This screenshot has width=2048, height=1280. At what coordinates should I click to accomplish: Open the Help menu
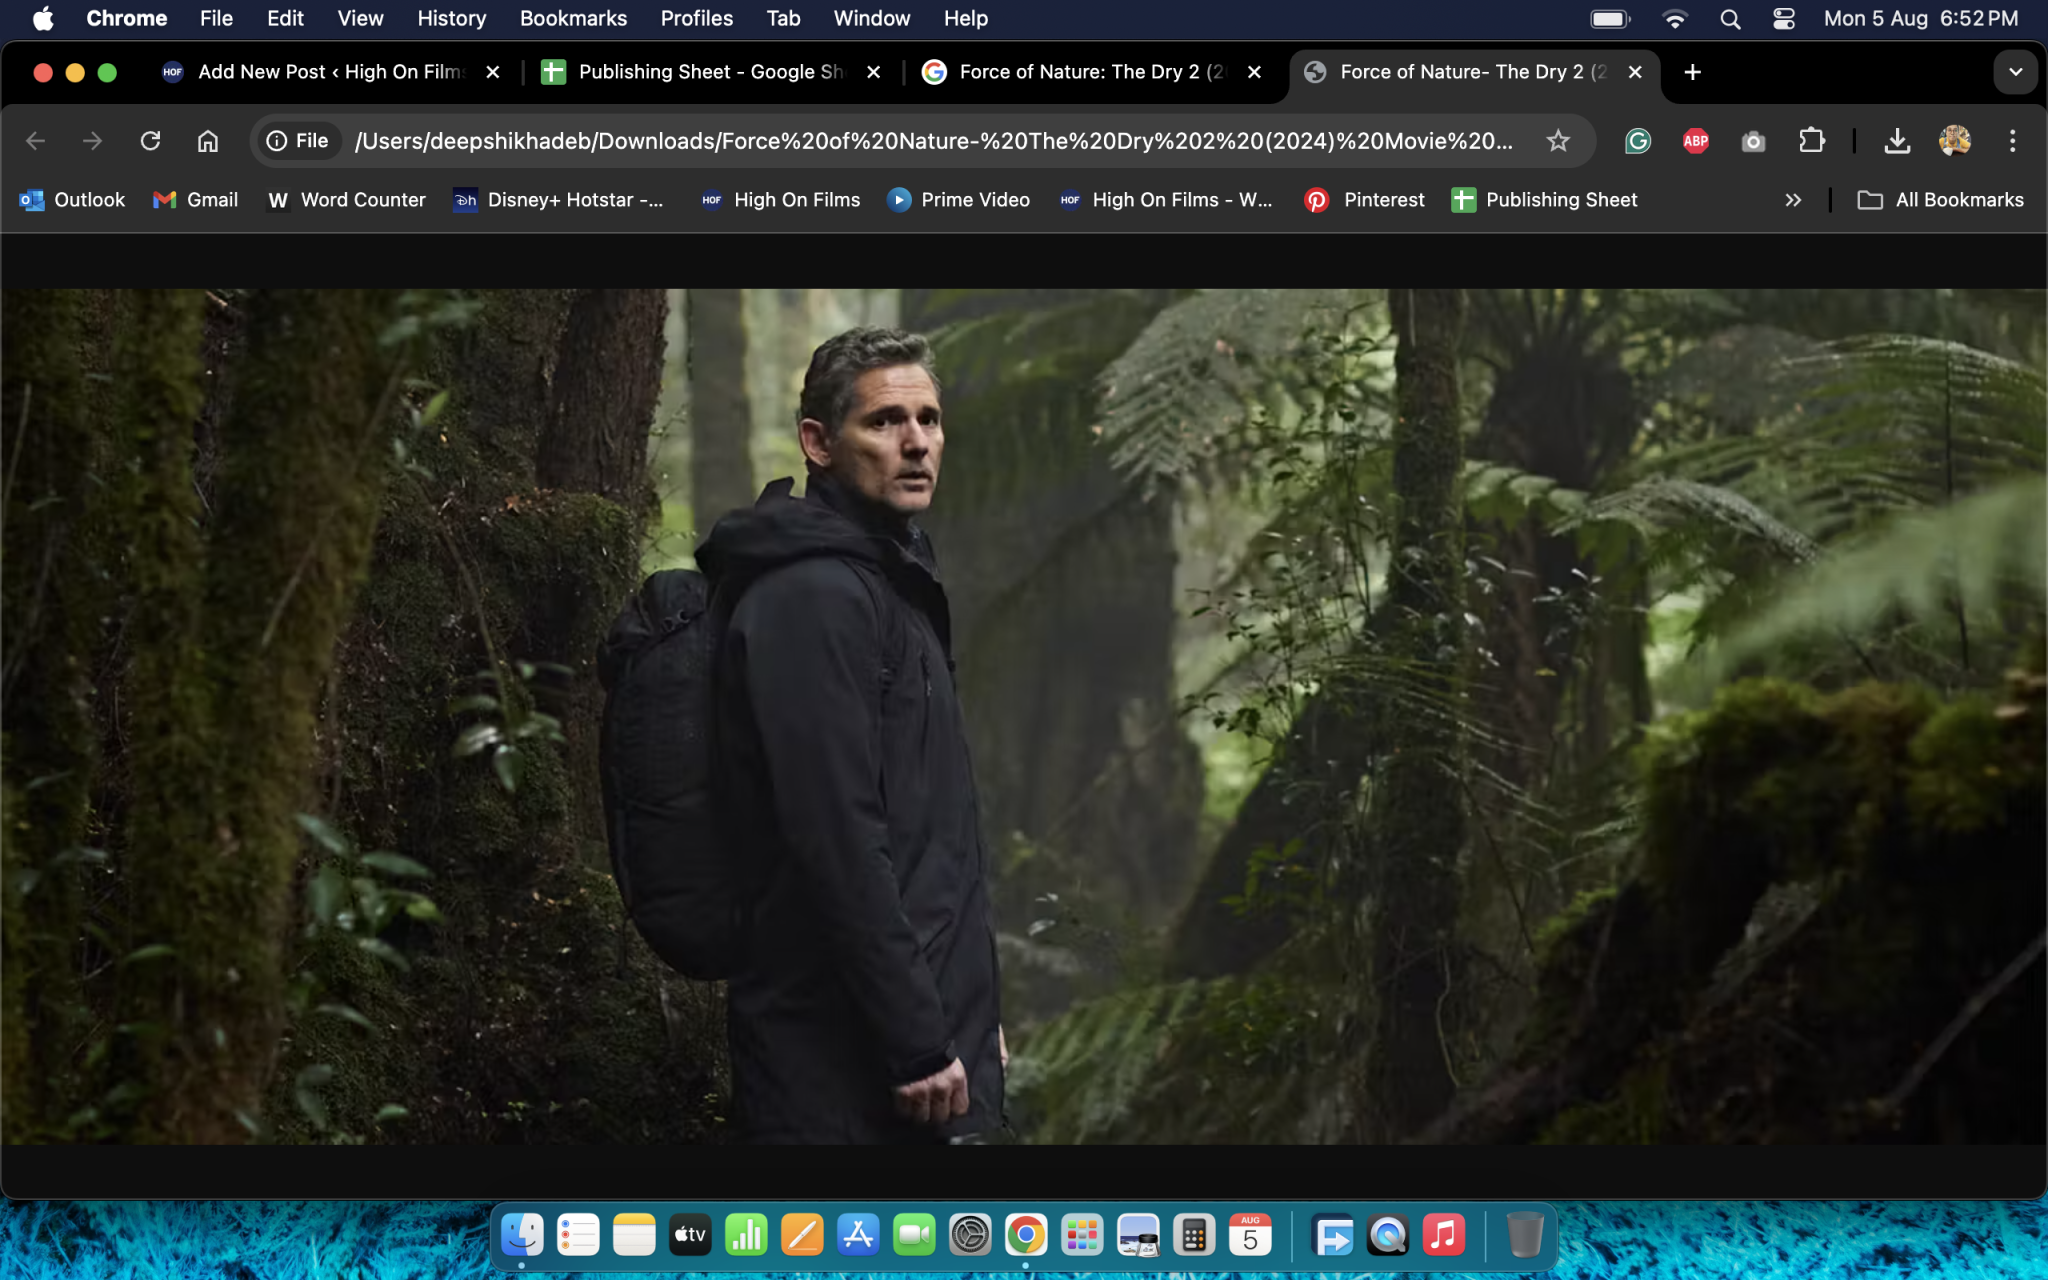click(965, 18)
